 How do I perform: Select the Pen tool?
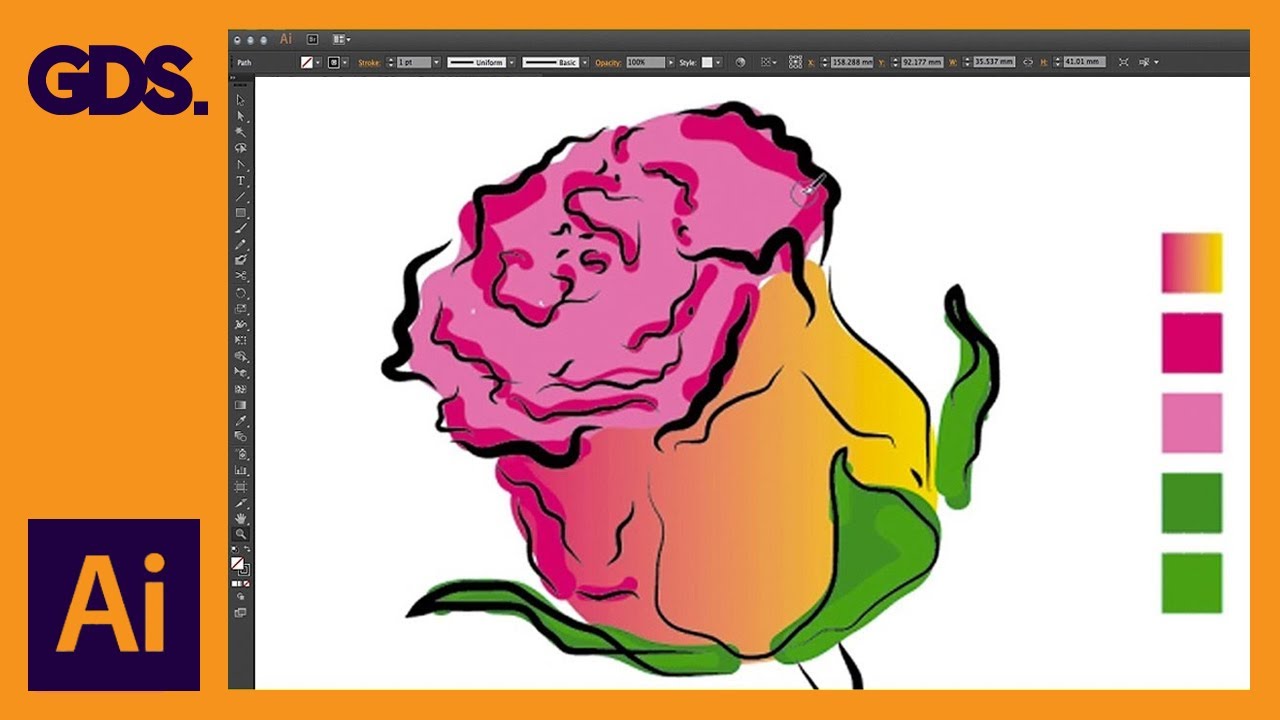241,164
